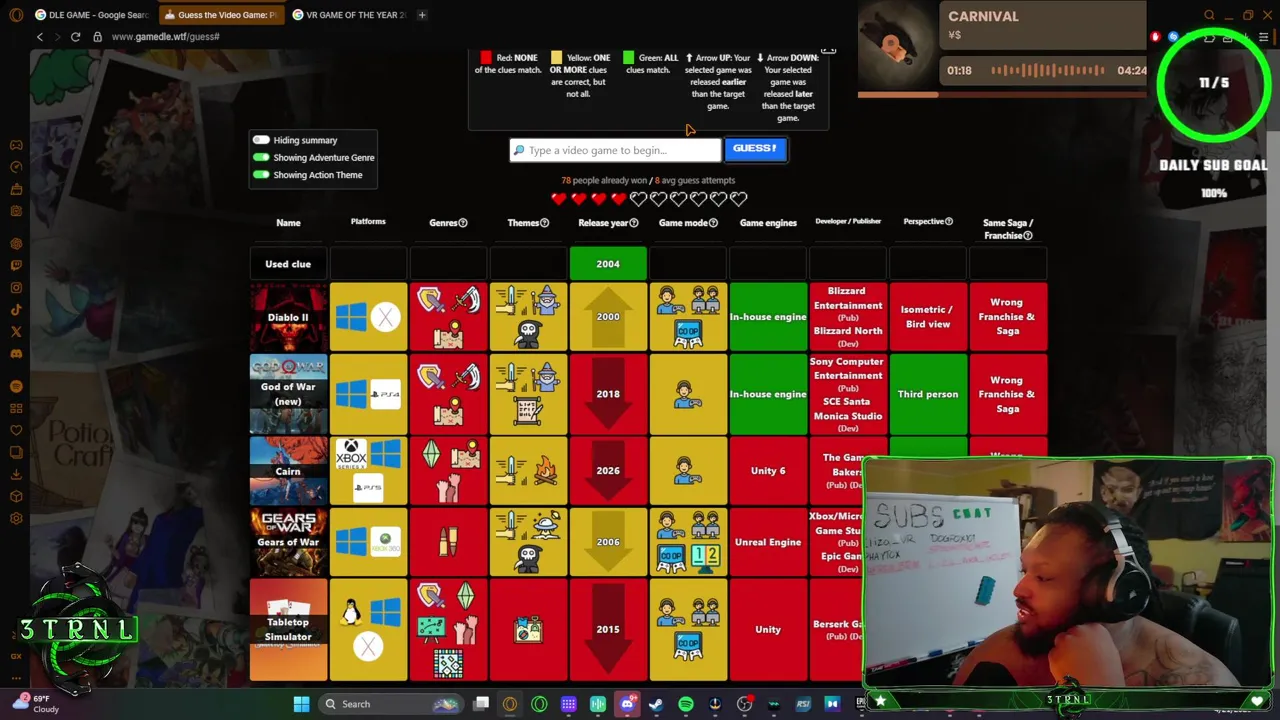The width and height of the screenshot is (1280, 720).
Task: Open TikTok panel in sidebar
Action: (x=16, y=309)
